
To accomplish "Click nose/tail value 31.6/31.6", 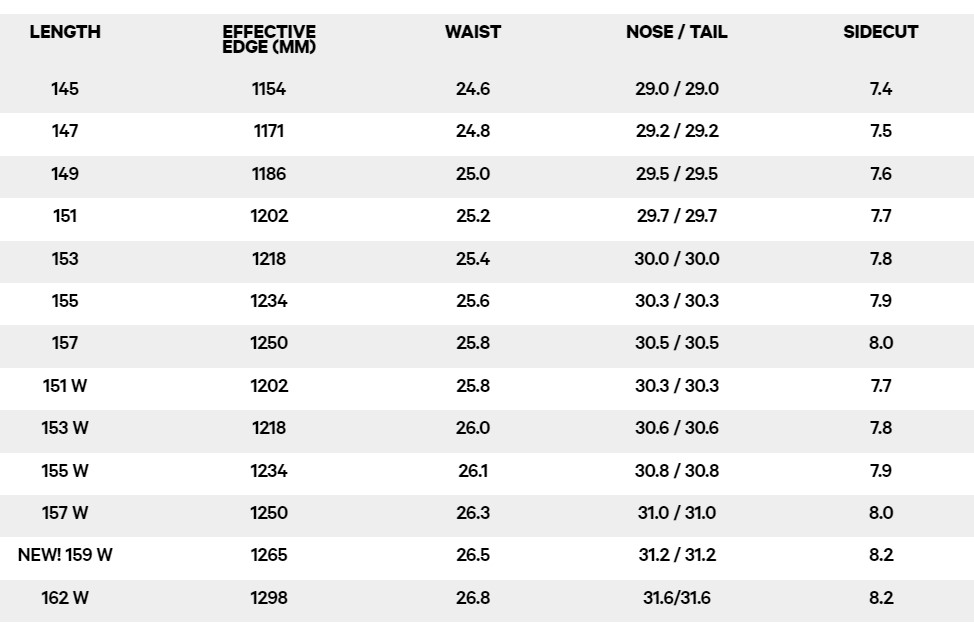I will coord(676,598).
